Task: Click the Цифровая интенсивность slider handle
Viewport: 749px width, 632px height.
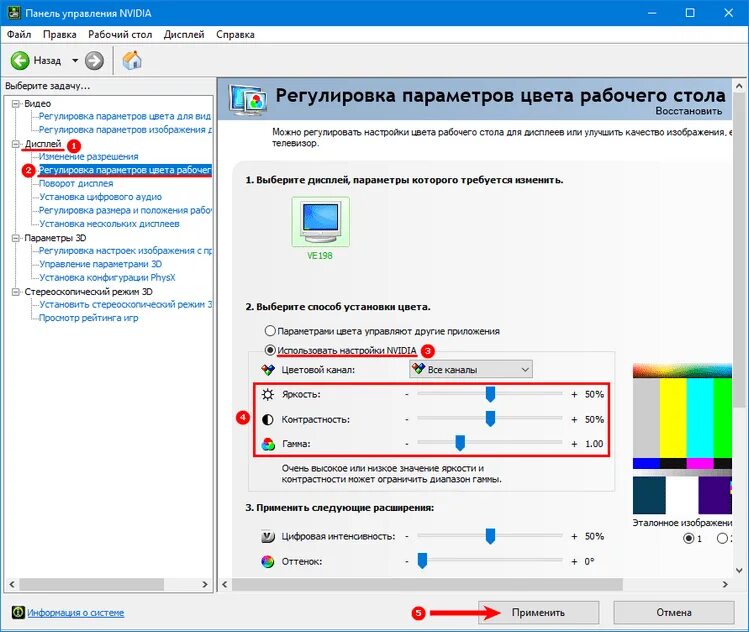Action: click(x=490, y=536)
